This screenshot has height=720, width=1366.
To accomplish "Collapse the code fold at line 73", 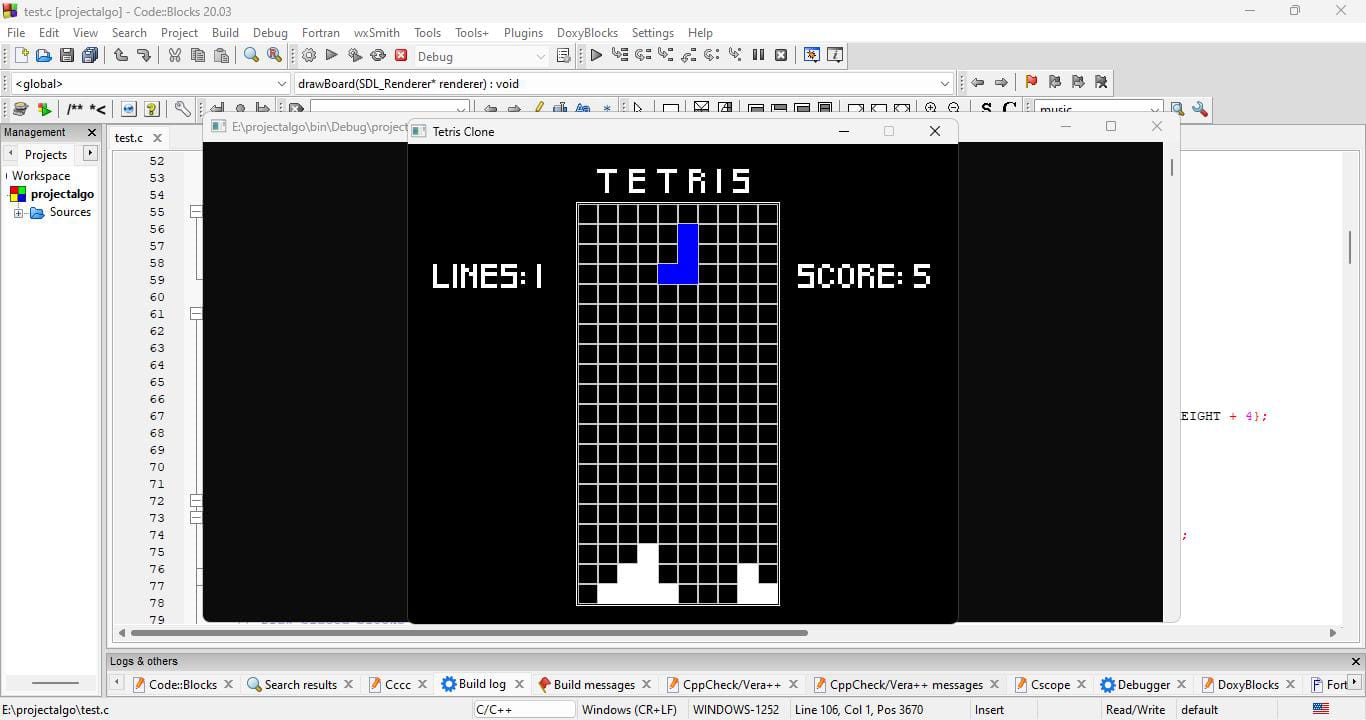I will (196, 518).
